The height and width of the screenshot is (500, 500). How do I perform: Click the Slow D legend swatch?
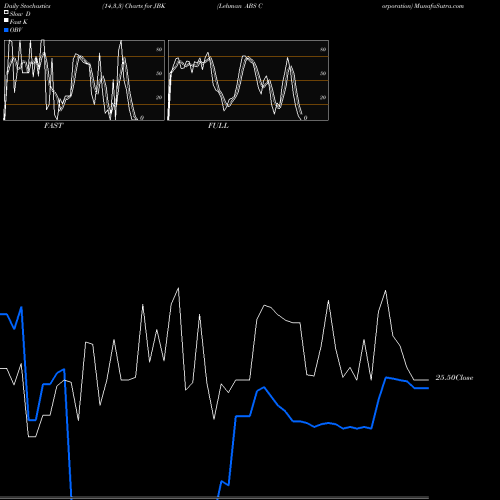pyautogui.click(x=6, y=13)
